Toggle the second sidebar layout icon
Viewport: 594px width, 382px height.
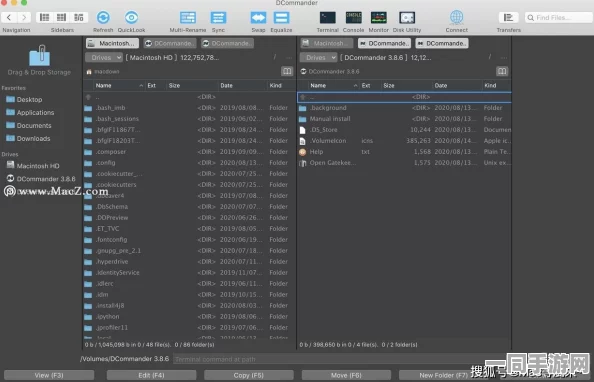61,17
